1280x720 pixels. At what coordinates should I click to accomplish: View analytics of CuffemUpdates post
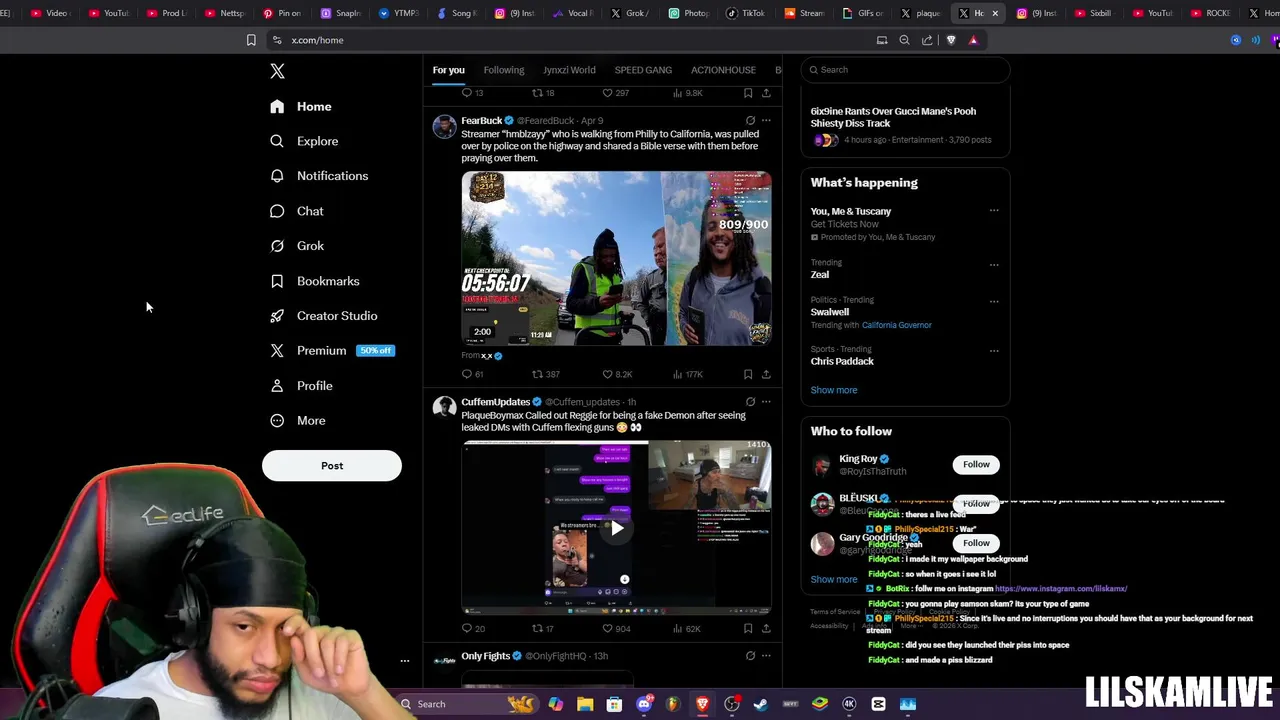[687, 629]
